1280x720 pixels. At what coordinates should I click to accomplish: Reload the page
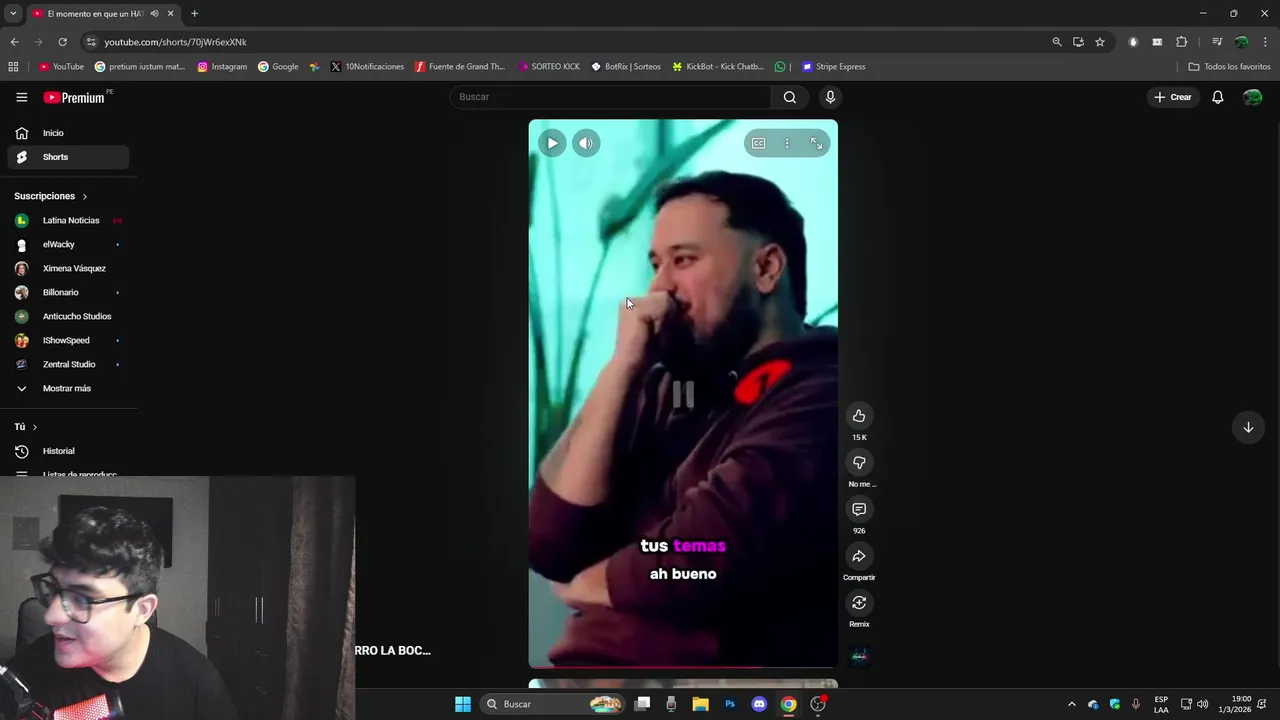point(62,42)
